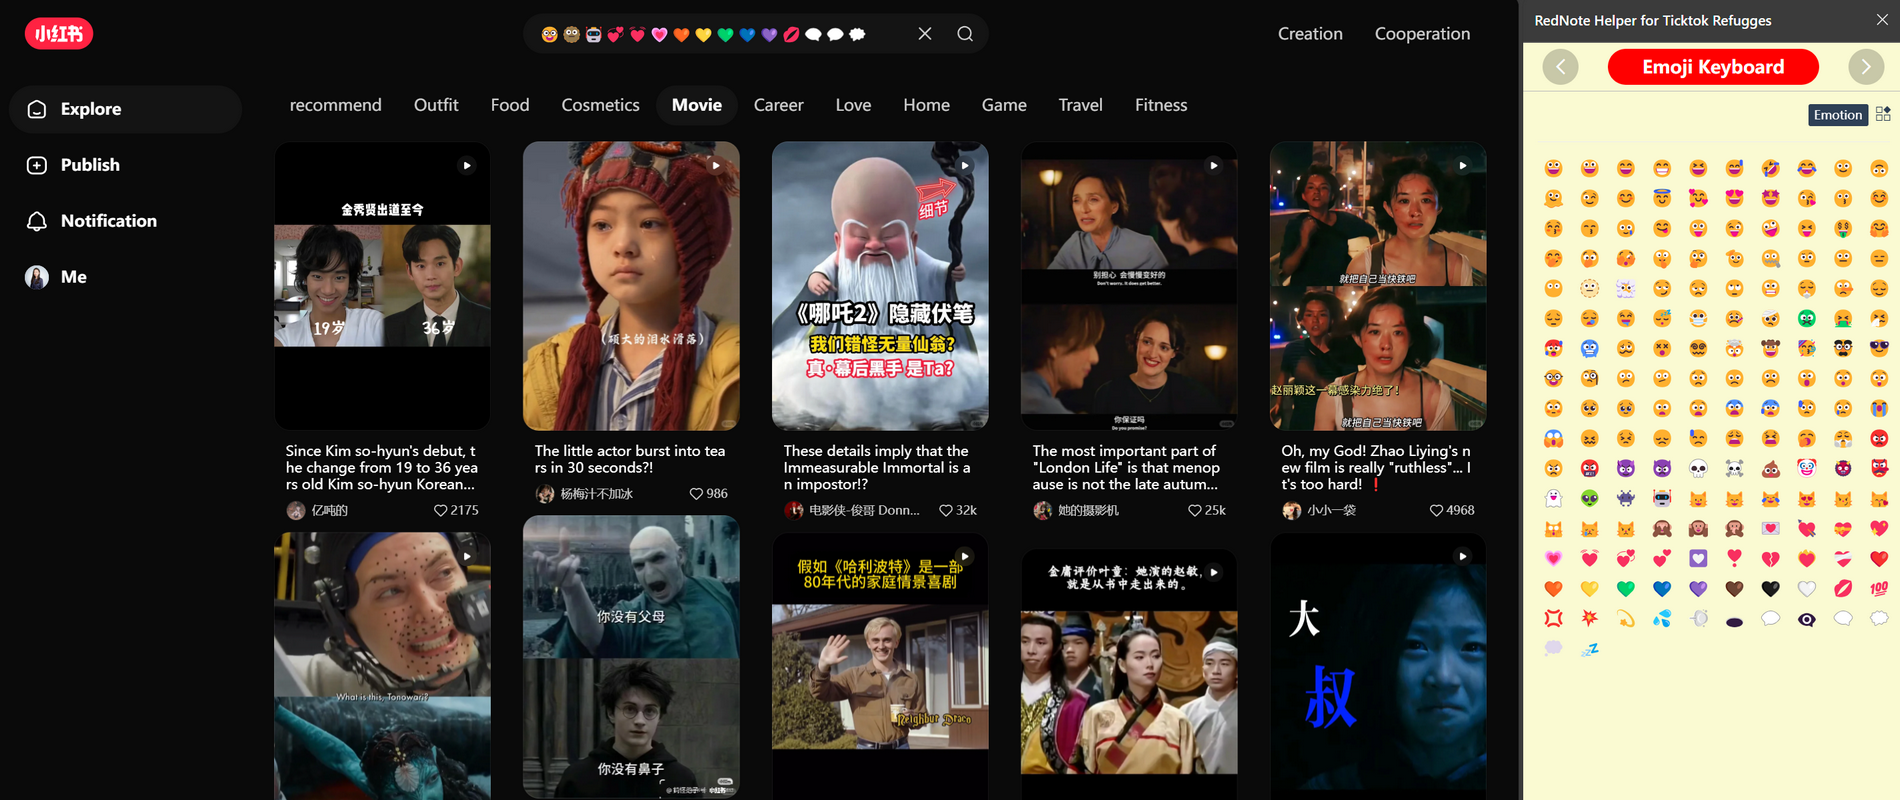The width and height of the screenshot is (1900, 800).
Task: Like the Kim so-hyun post with 2175 likes
Action: pos(440,510)
